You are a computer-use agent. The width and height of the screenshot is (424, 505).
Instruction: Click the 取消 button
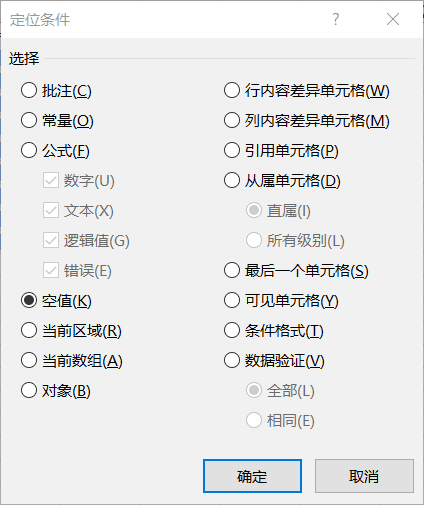[364, 476]
